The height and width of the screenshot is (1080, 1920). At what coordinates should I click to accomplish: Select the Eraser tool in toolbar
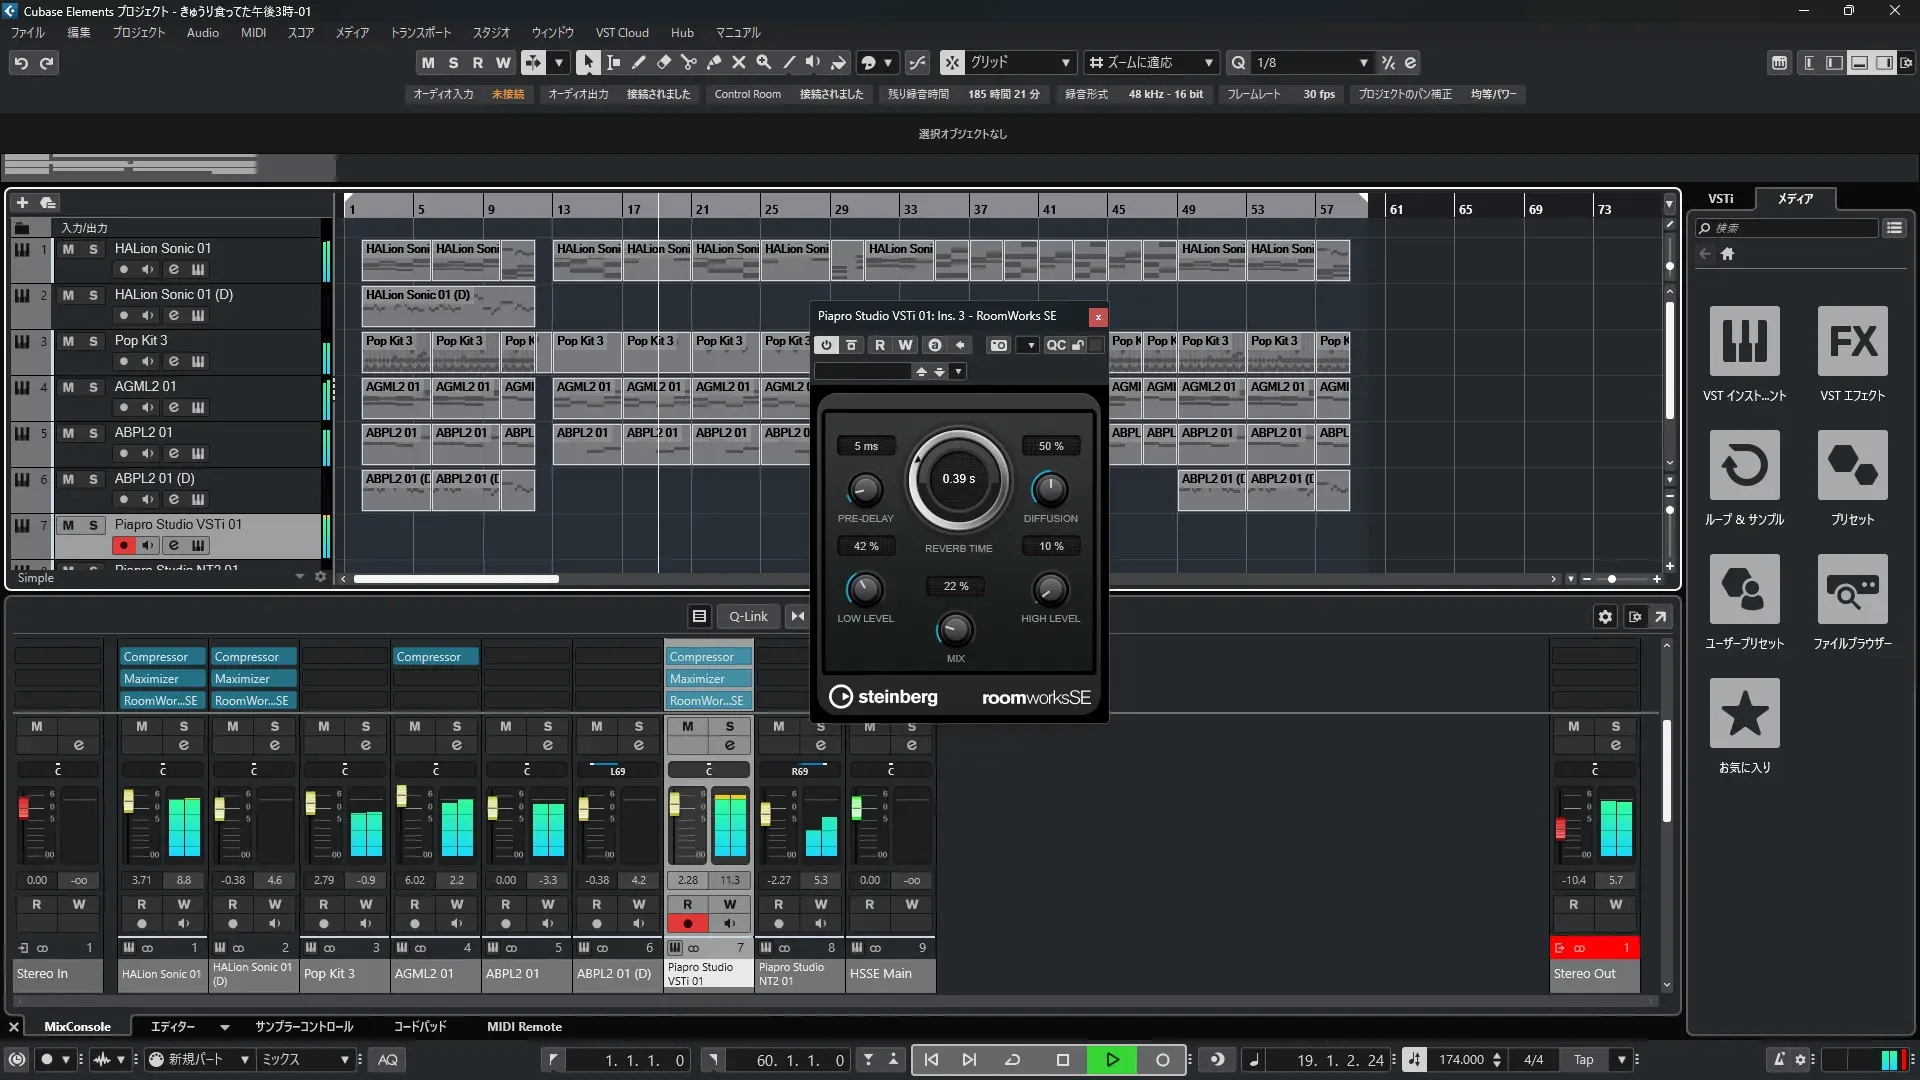[664, 62]
